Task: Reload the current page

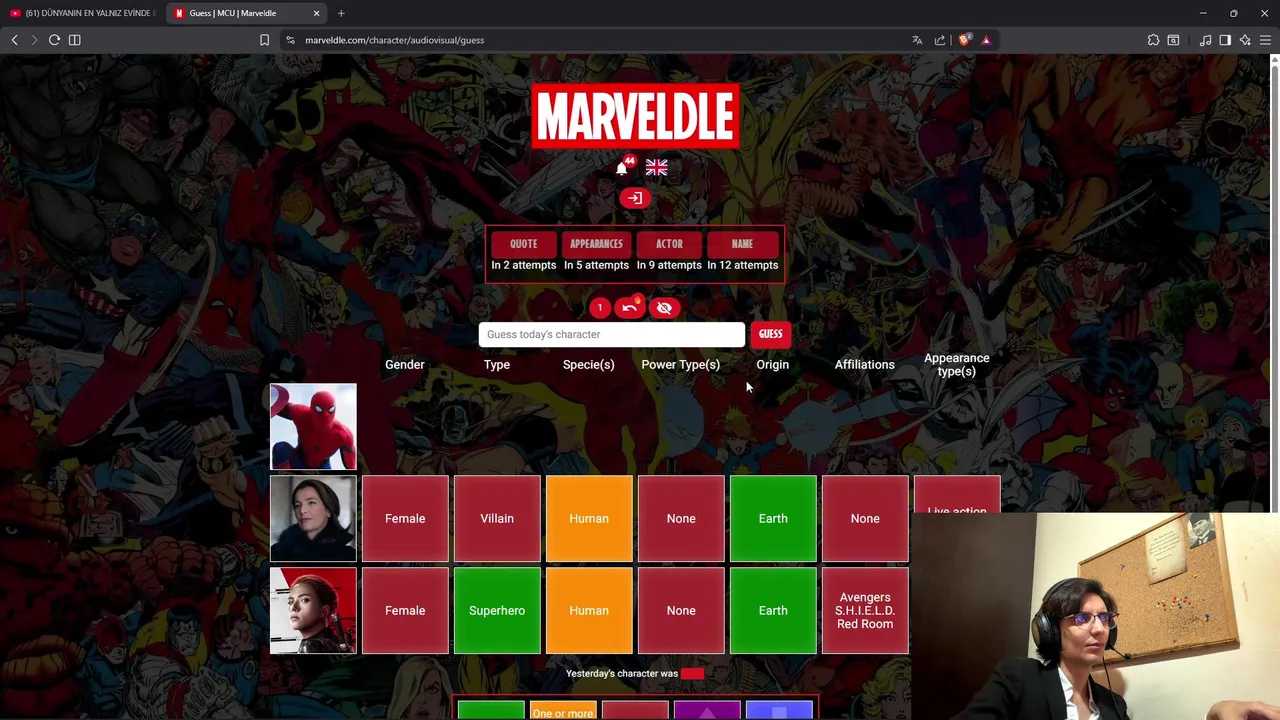Action: pos(54,40)
